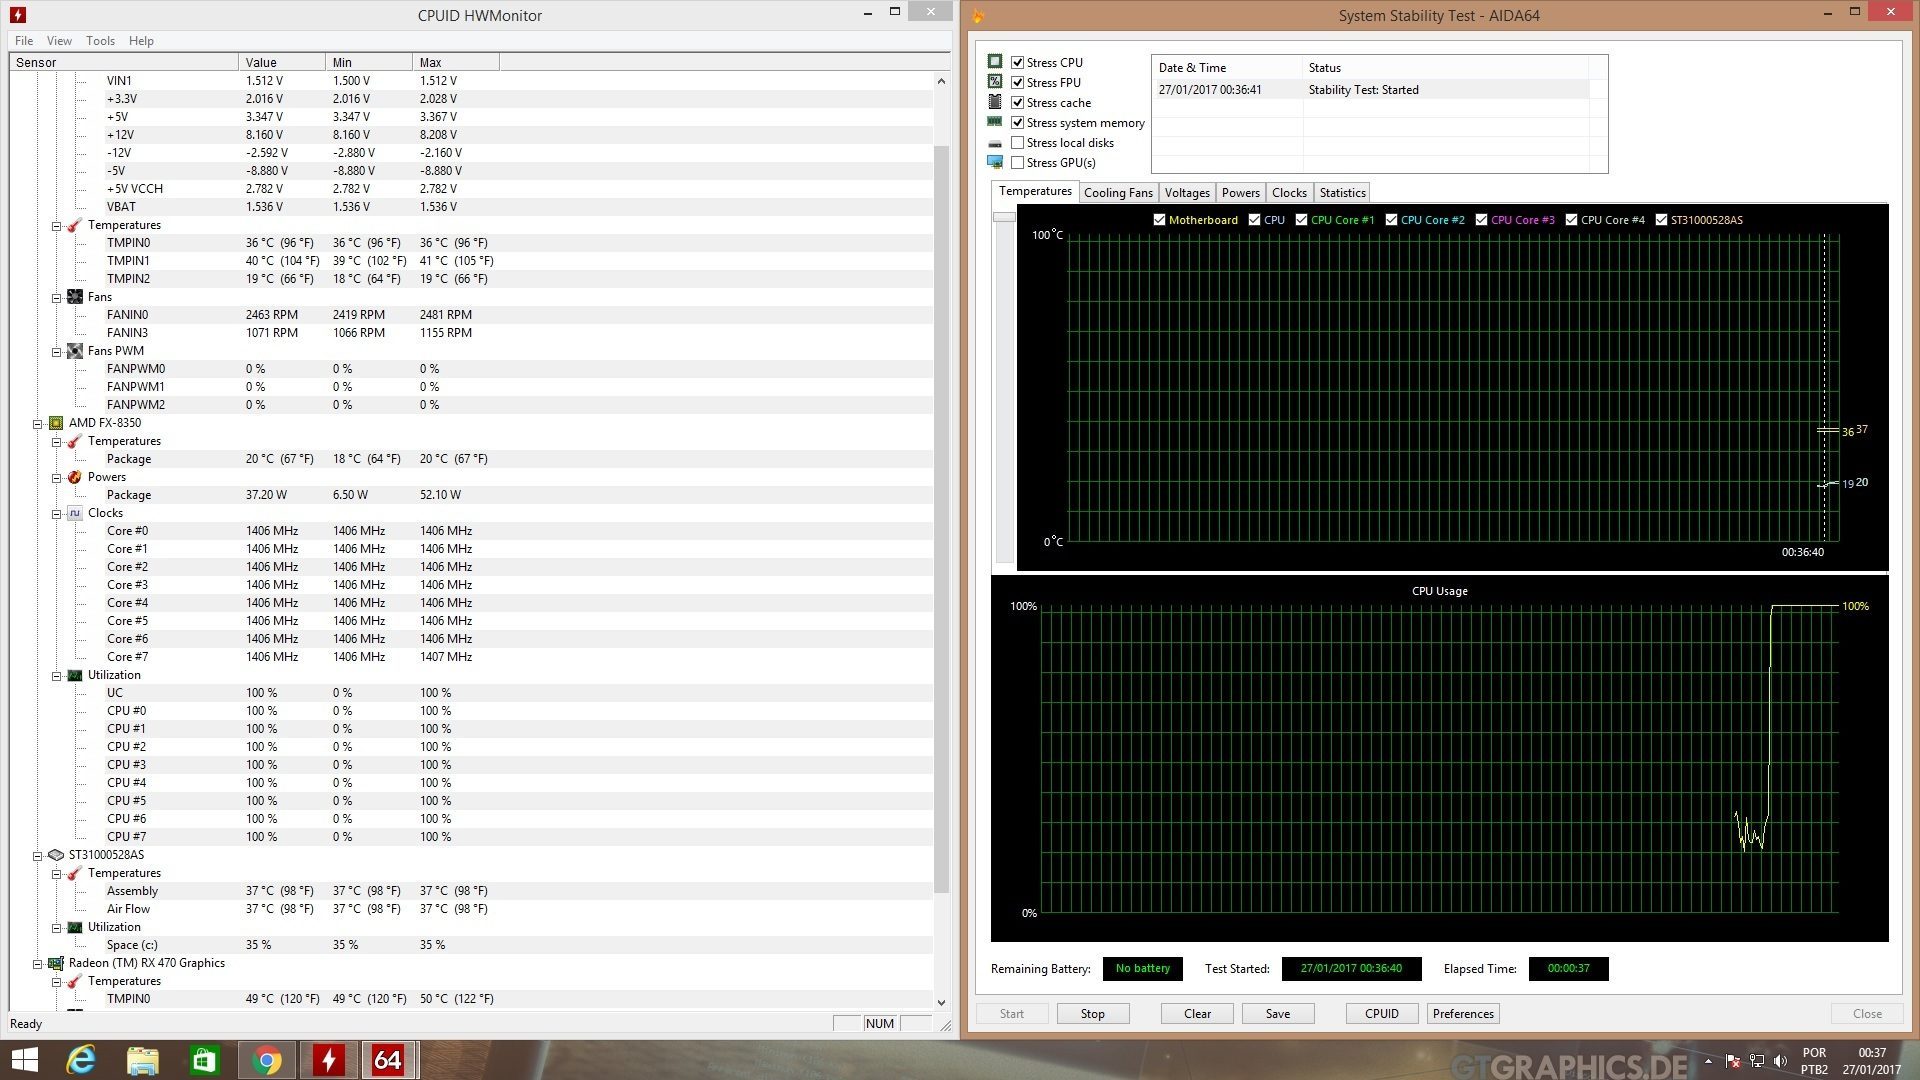Collapse AMD FX-8350 Temperatures node
This screenshot has height=1080, width=1920.
(x=57, y=442)
